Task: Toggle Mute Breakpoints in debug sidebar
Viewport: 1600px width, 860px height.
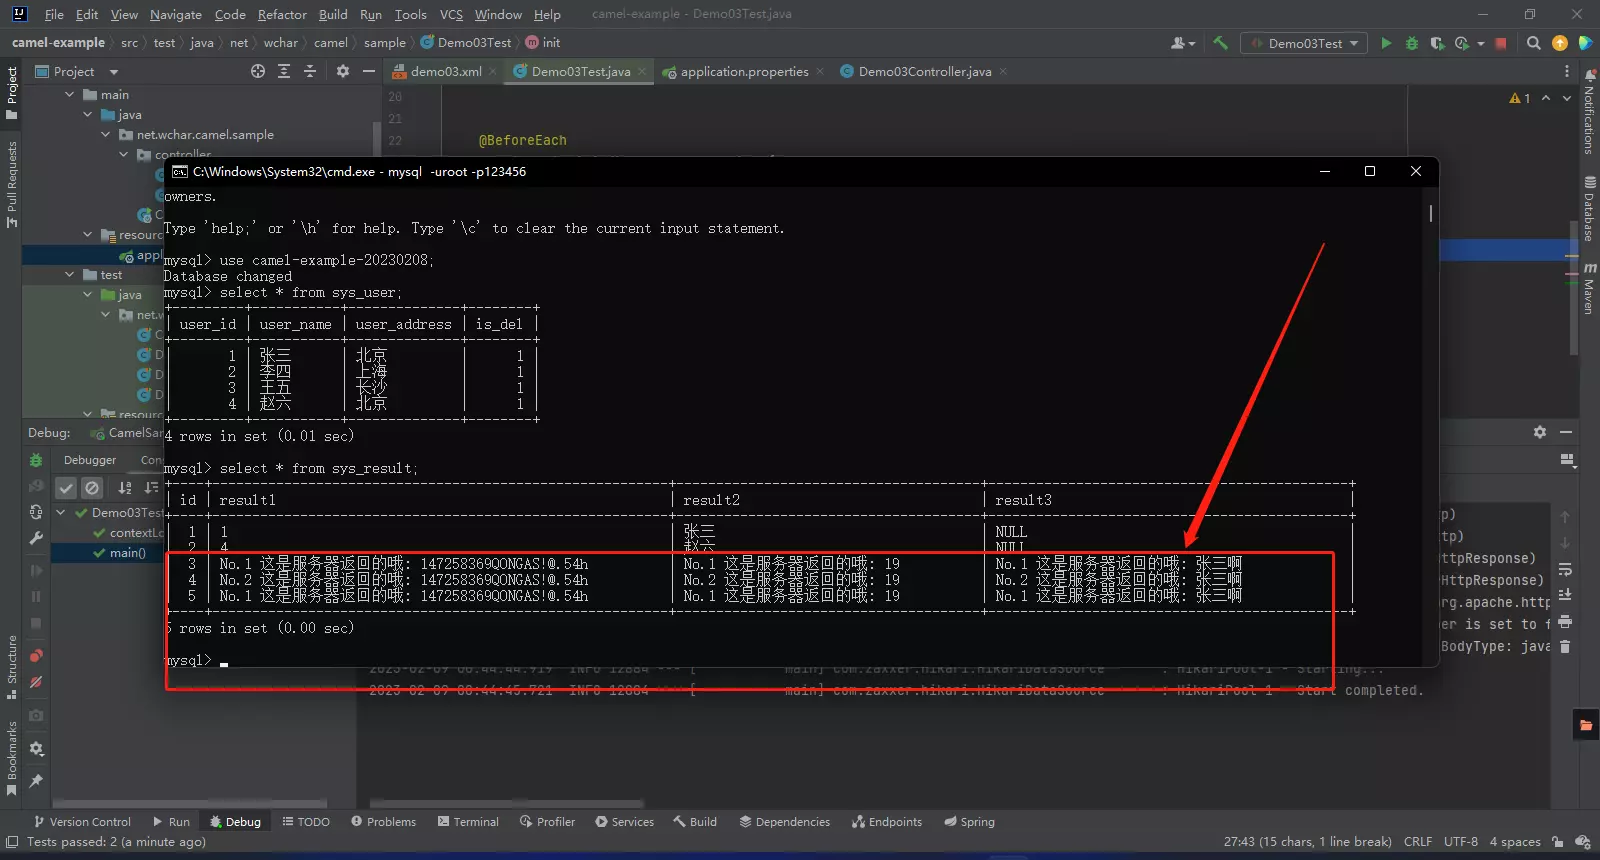Action: [36, 682]
